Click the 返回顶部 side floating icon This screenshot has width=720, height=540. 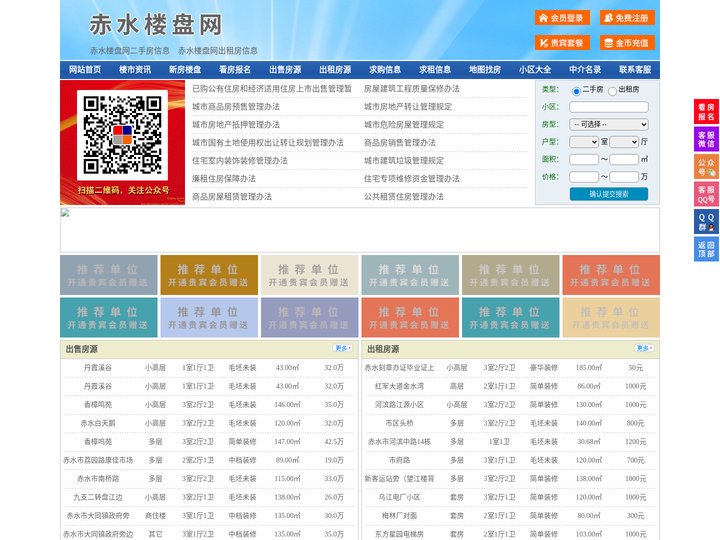coord(706,249)
